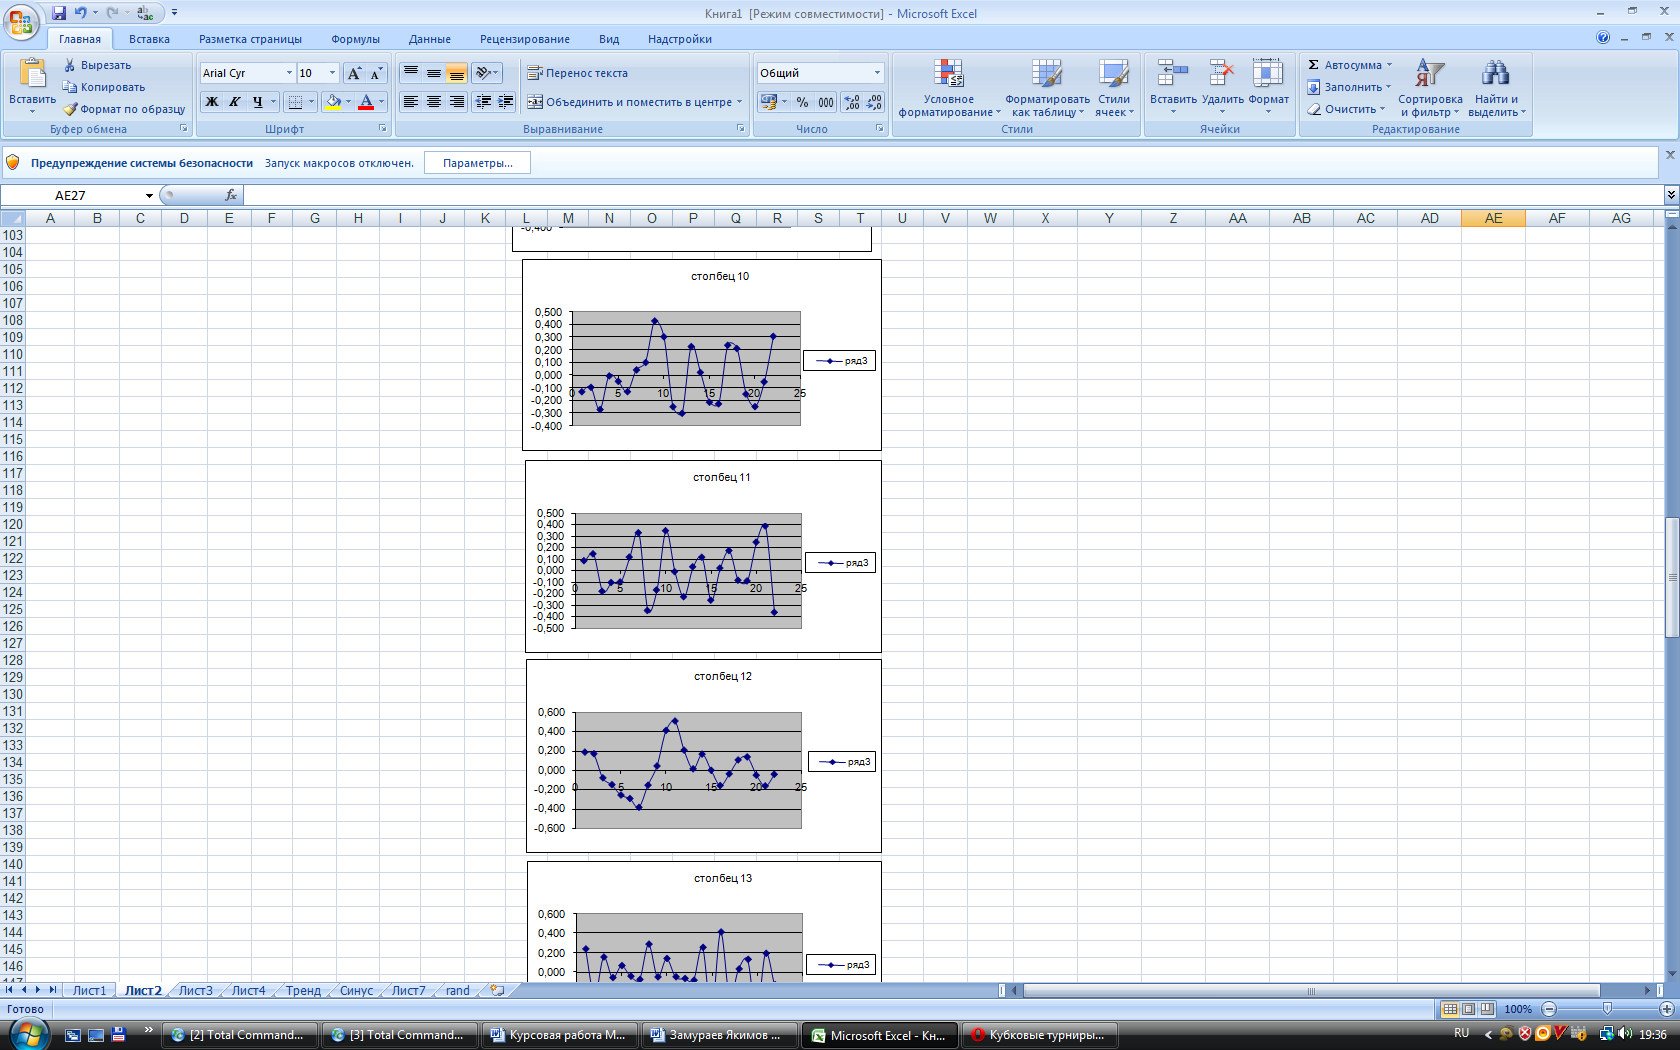This screenshot has height=1050, width=1680.
Task: Open the Office button menu
Action: [20, 21]
